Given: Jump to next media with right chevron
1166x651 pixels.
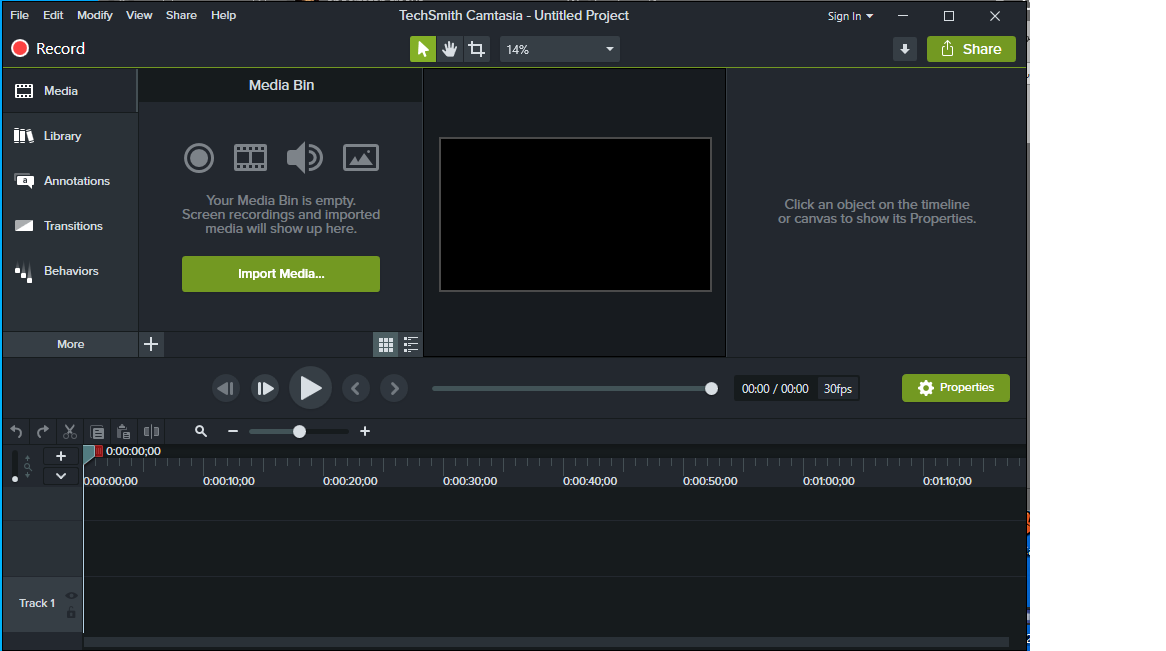Looking at the screenshot, I should click(x=394, y=388).
